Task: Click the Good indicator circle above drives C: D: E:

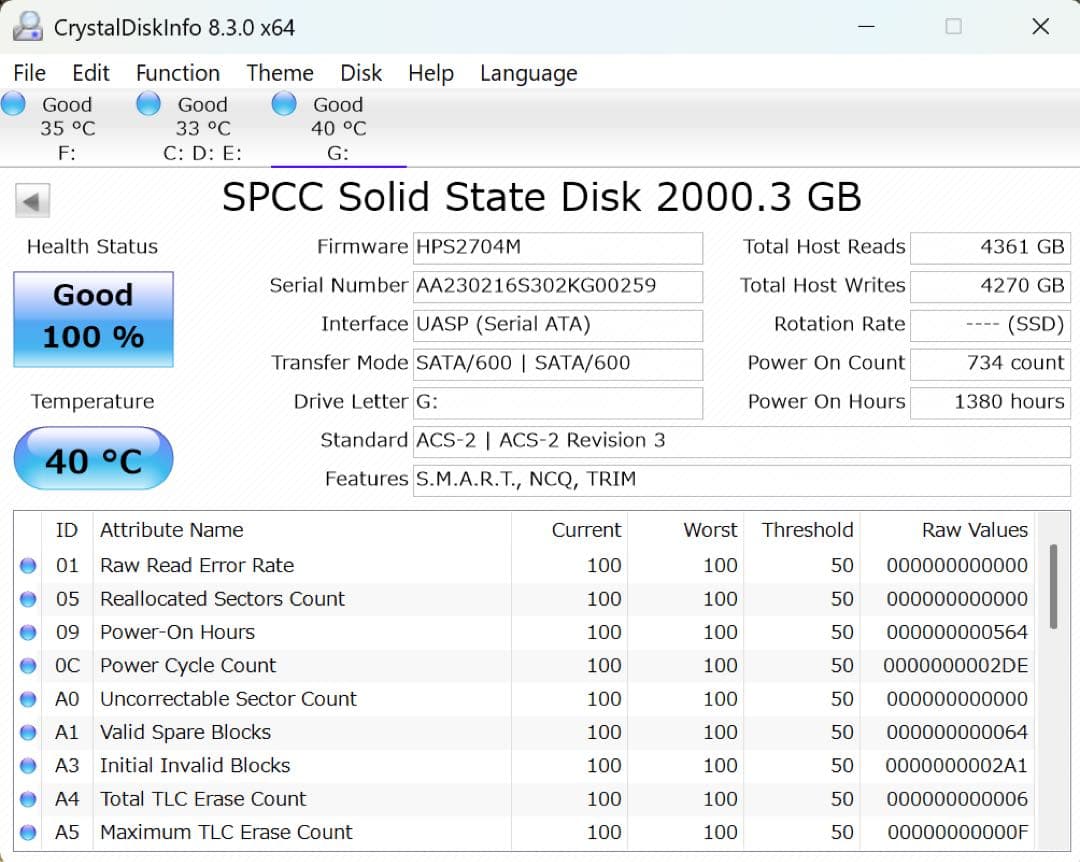Action: point(148,103)
